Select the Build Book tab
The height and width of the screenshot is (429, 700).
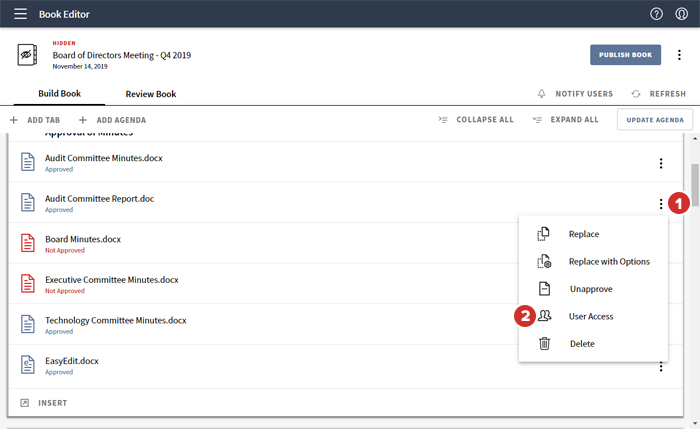pyautogui.click(x=58, y=94)
